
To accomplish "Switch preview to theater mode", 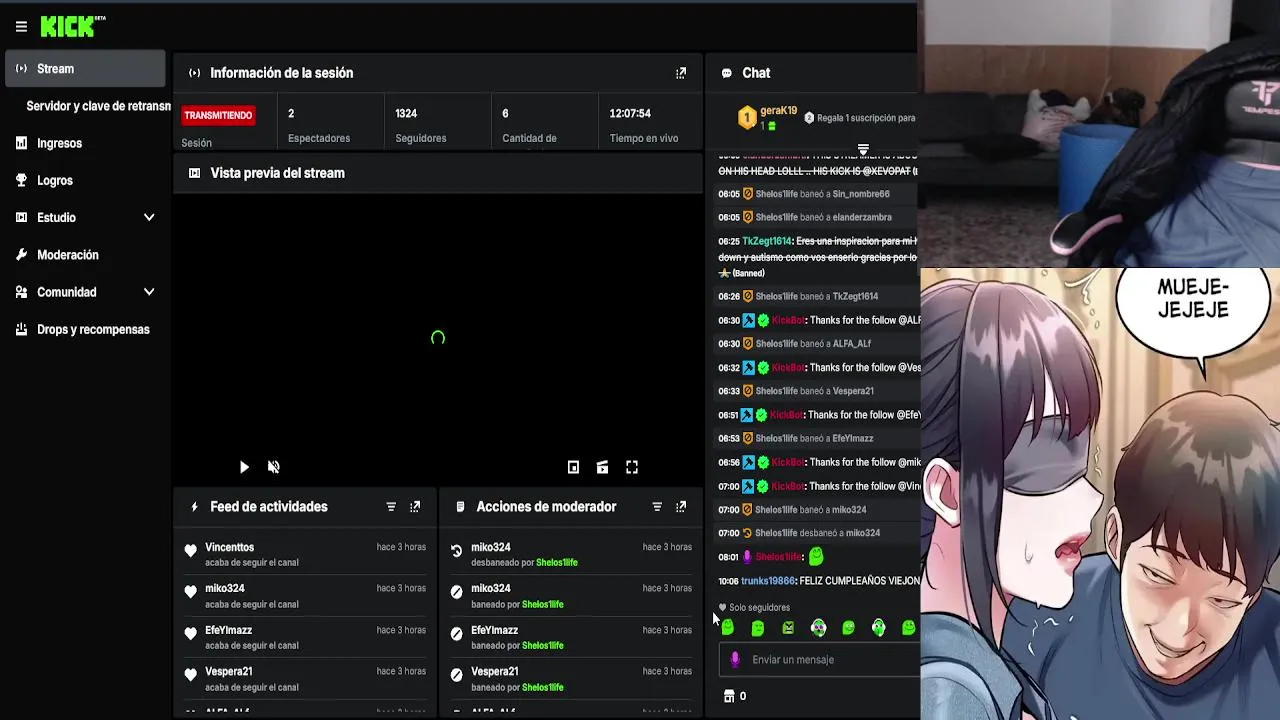I will point(602,467).
